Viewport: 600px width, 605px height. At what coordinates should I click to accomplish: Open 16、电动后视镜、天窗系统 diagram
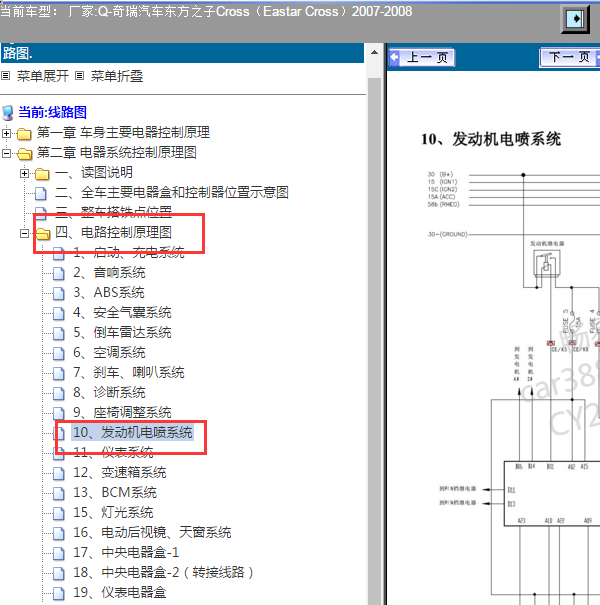152,533
